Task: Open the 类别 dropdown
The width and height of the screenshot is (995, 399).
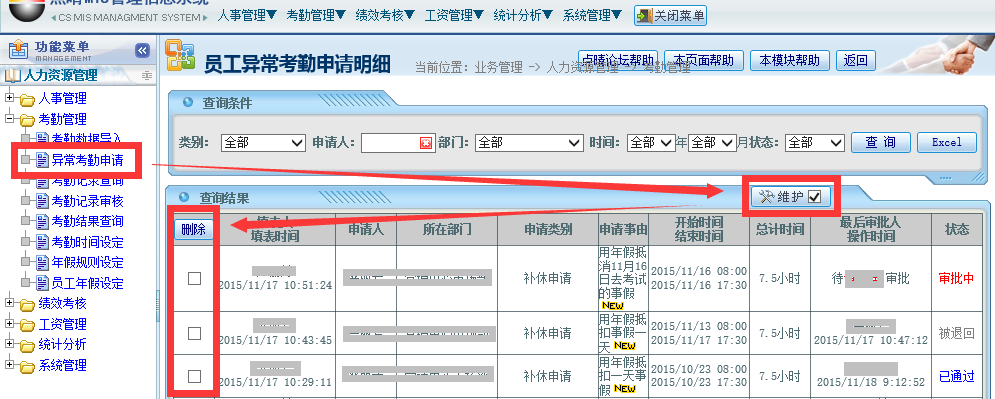Action: pyautogui.click(x=263, y=143)
